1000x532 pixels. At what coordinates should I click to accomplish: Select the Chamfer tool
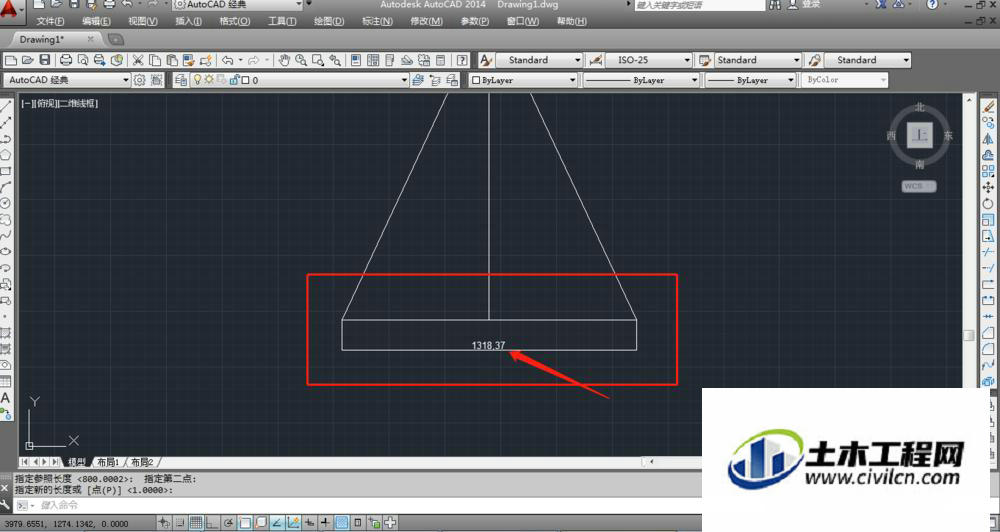click(x=988, y=333)
